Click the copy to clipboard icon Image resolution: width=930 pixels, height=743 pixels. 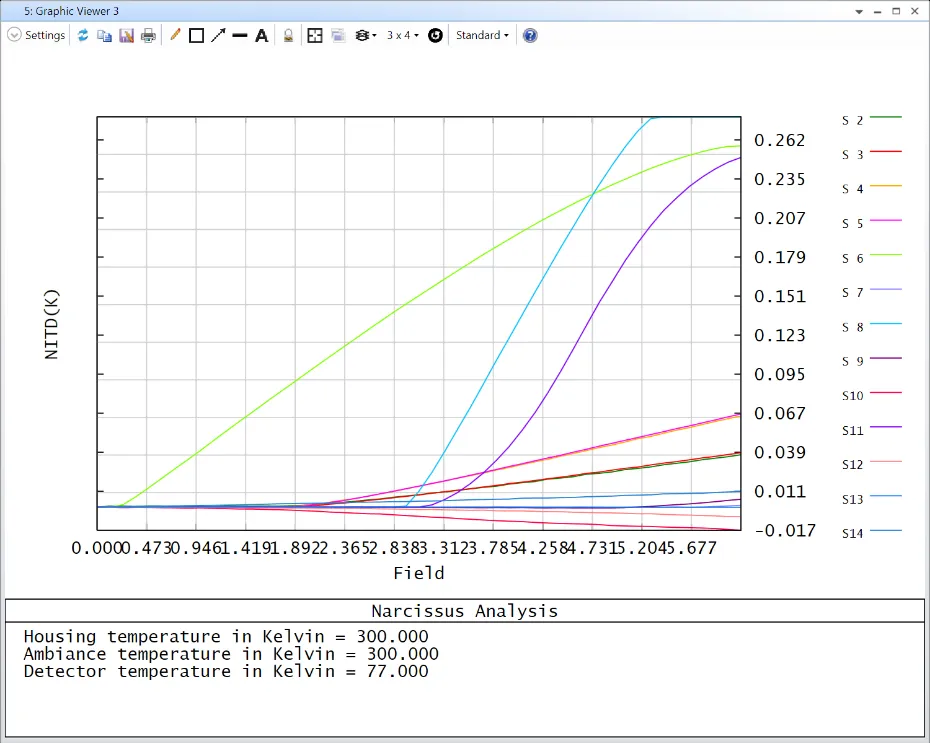[x=104, y=35]
